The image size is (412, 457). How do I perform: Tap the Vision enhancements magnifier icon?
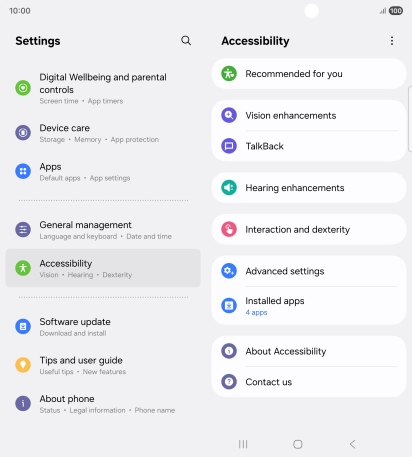pyautogui.click(x=229, y=115)
